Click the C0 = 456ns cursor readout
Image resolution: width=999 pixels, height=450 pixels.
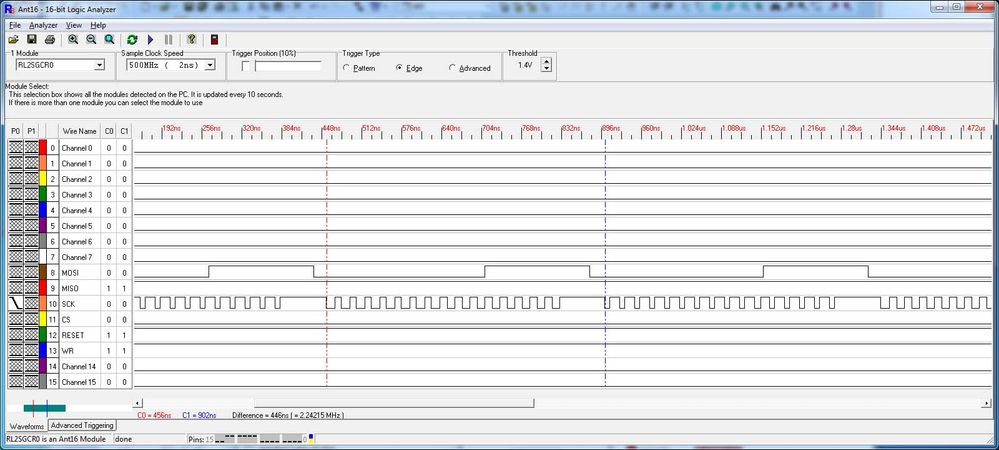(x=155, y=416)
